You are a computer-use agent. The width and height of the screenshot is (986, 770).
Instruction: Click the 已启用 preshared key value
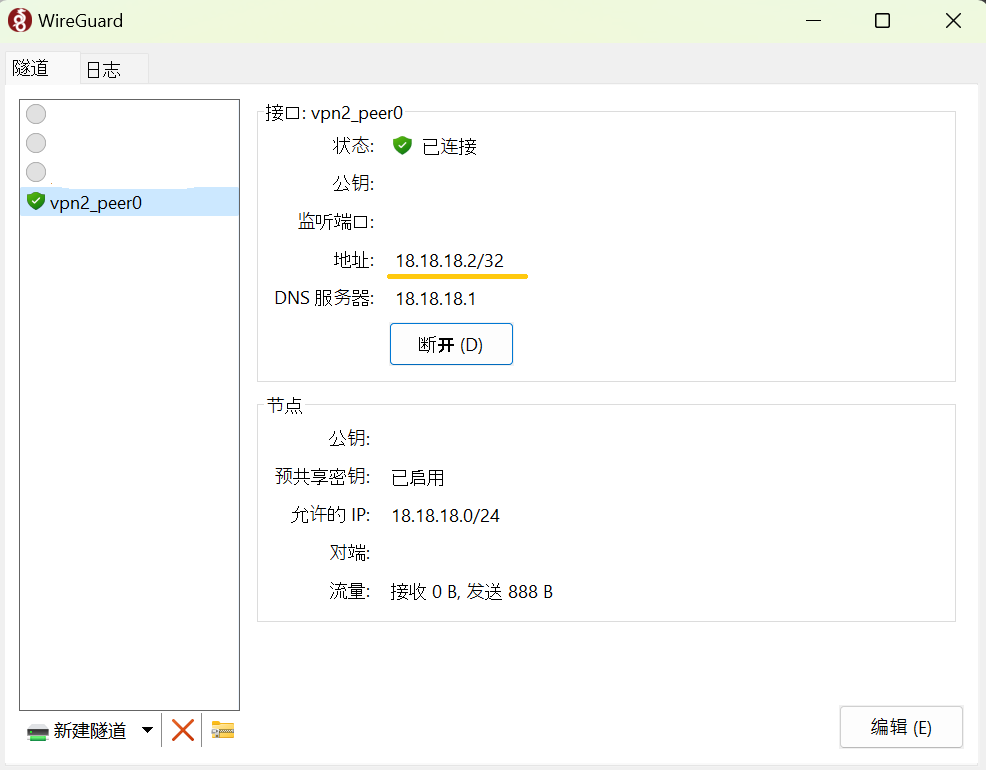(x=418, y=478)
